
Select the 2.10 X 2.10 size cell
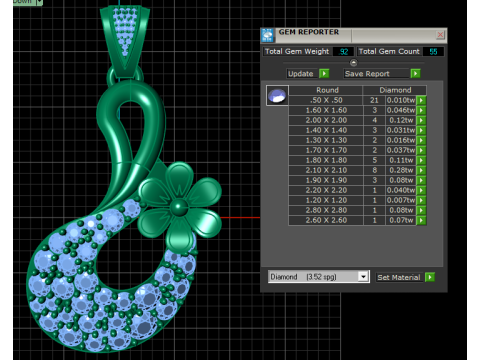coord(326,170)
